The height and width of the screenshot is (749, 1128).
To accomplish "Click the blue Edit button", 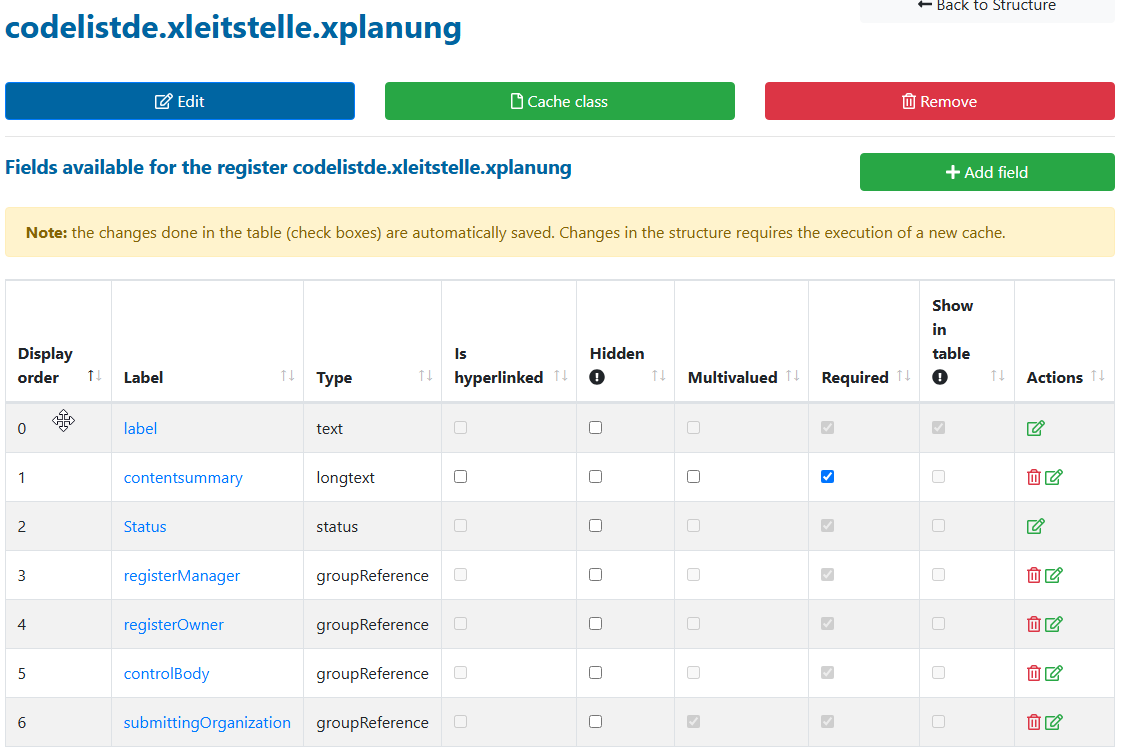I will tap(180, 101).
